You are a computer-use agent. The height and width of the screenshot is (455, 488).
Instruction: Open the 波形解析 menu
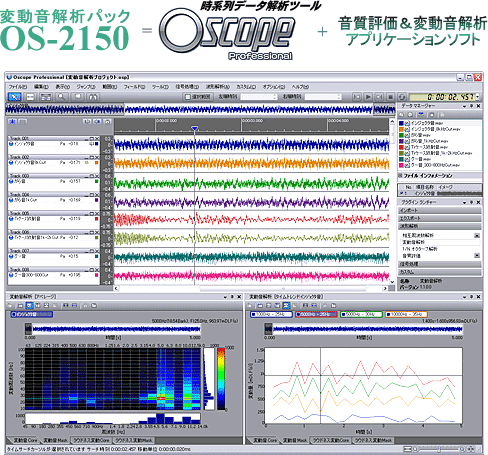point(217,87)
